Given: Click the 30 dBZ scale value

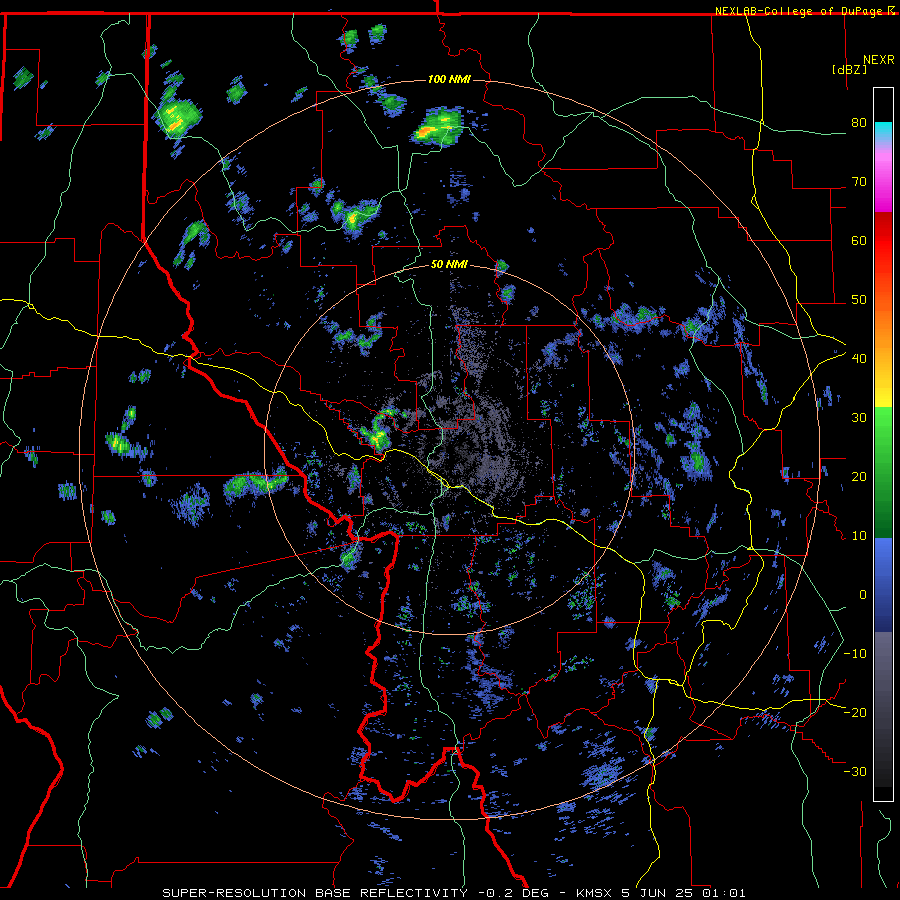Looking at the screenshot, I should [x=859, y=418].
